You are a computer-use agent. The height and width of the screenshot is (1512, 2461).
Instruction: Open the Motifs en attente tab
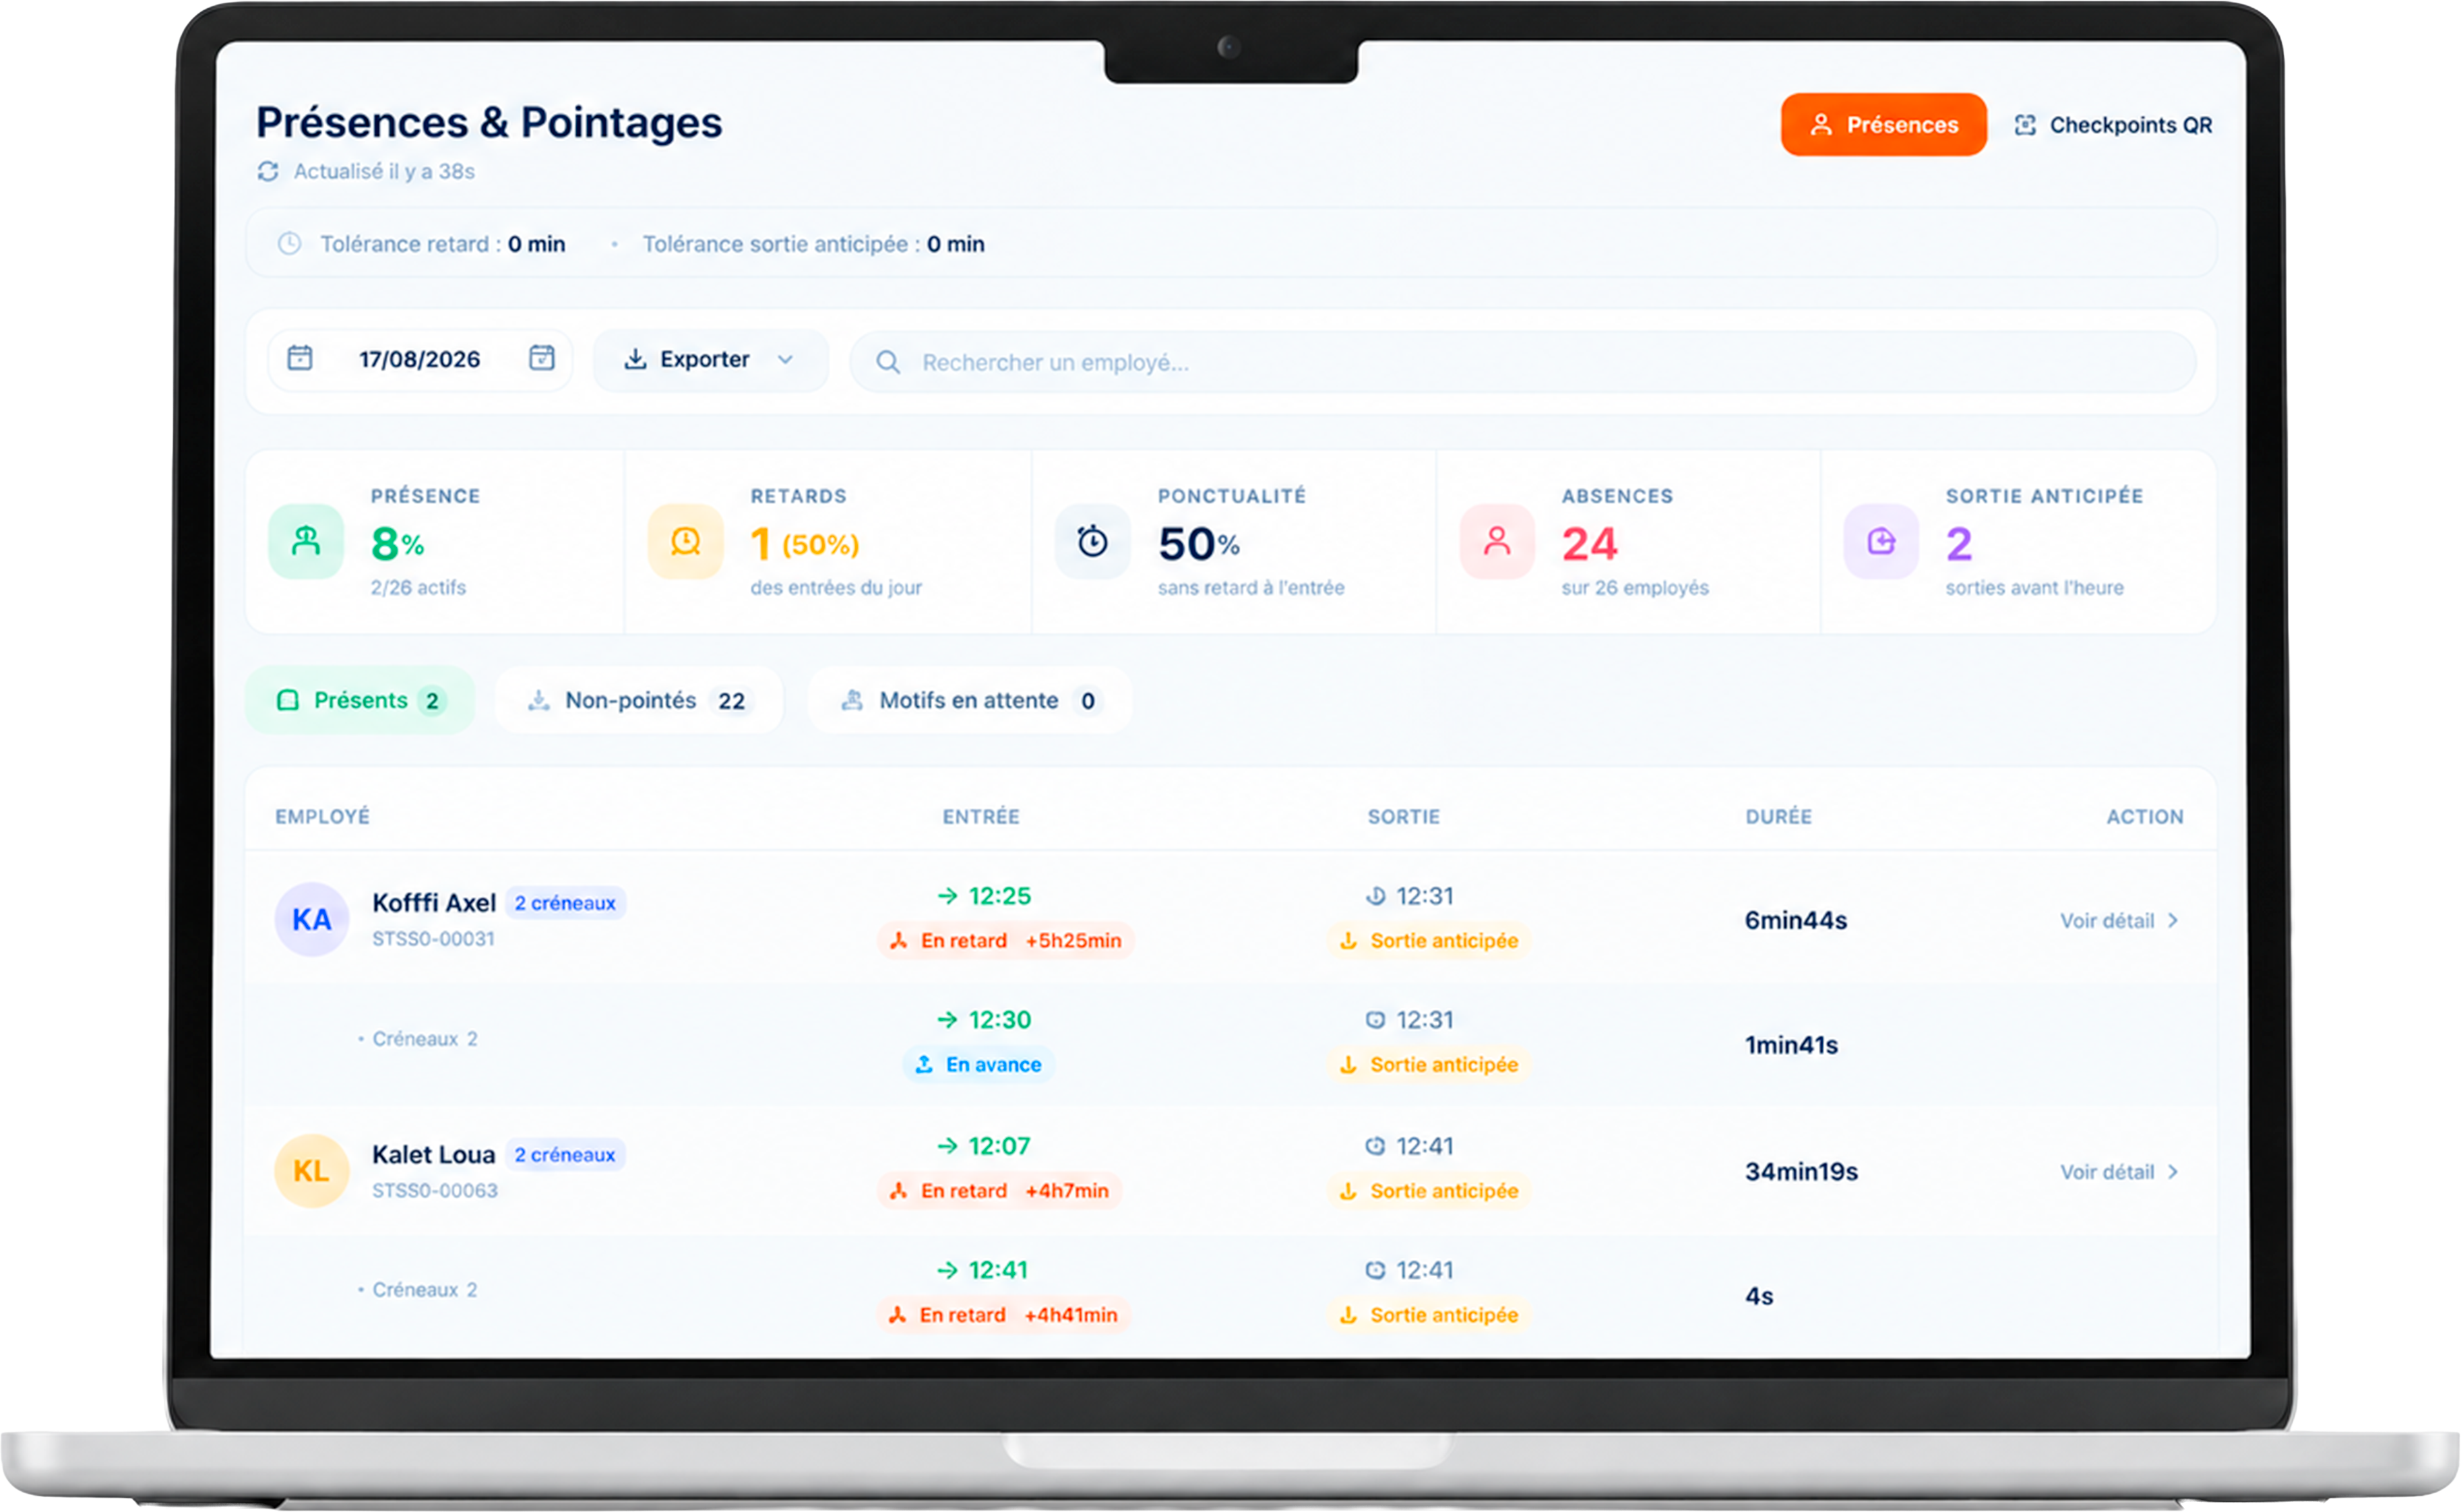coord(970,701)
